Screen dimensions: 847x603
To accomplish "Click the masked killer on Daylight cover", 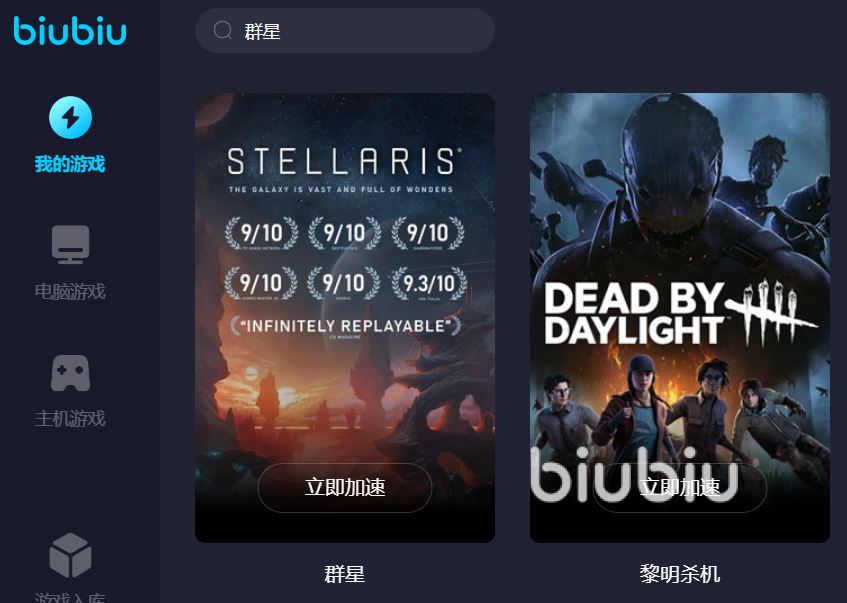I will click(673, 178).
